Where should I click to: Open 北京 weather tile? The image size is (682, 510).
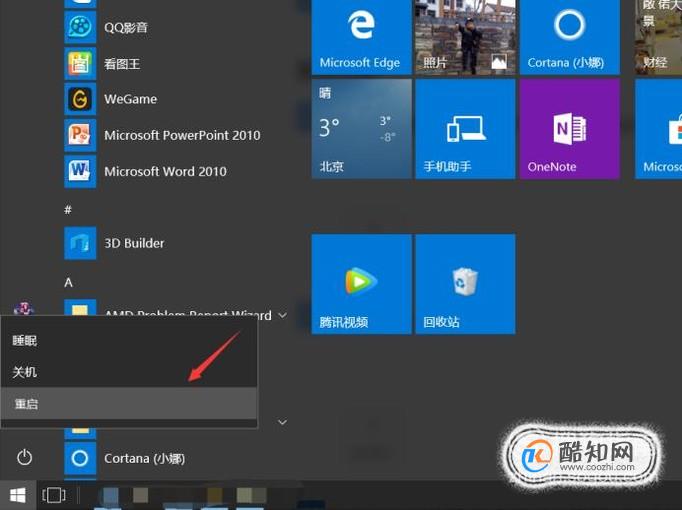[361, 129]
